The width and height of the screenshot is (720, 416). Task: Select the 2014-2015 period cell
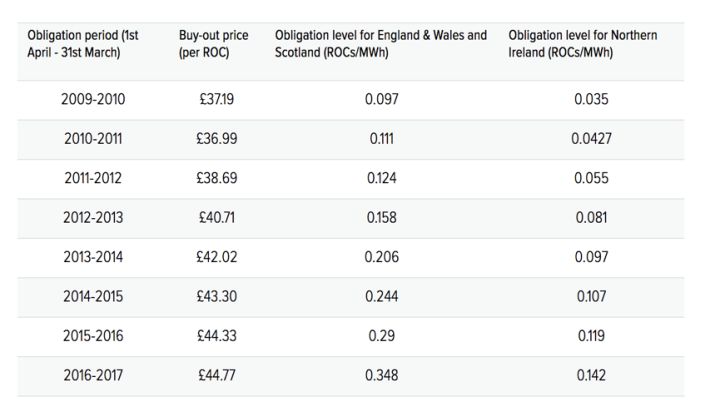(93, 297)
